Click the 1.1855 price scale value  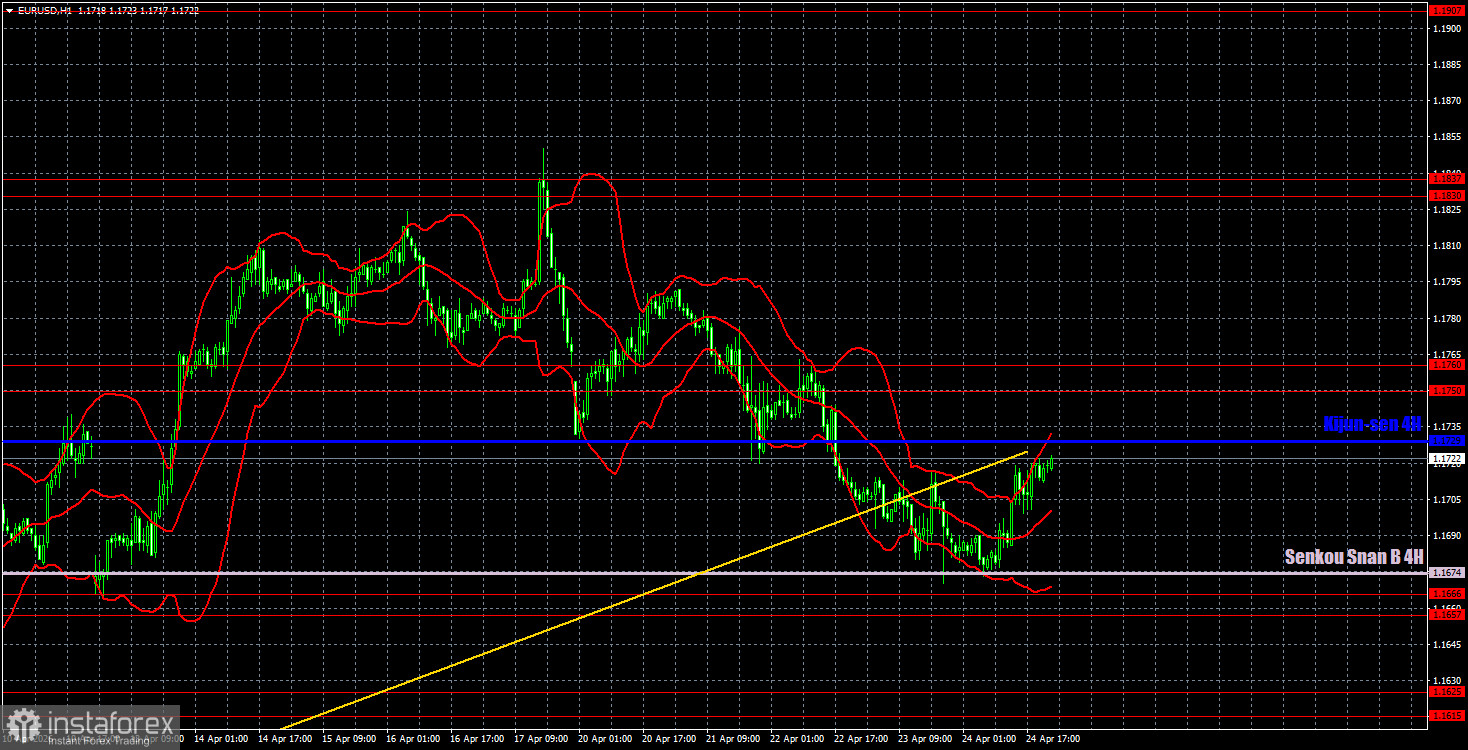(1447, 137)
